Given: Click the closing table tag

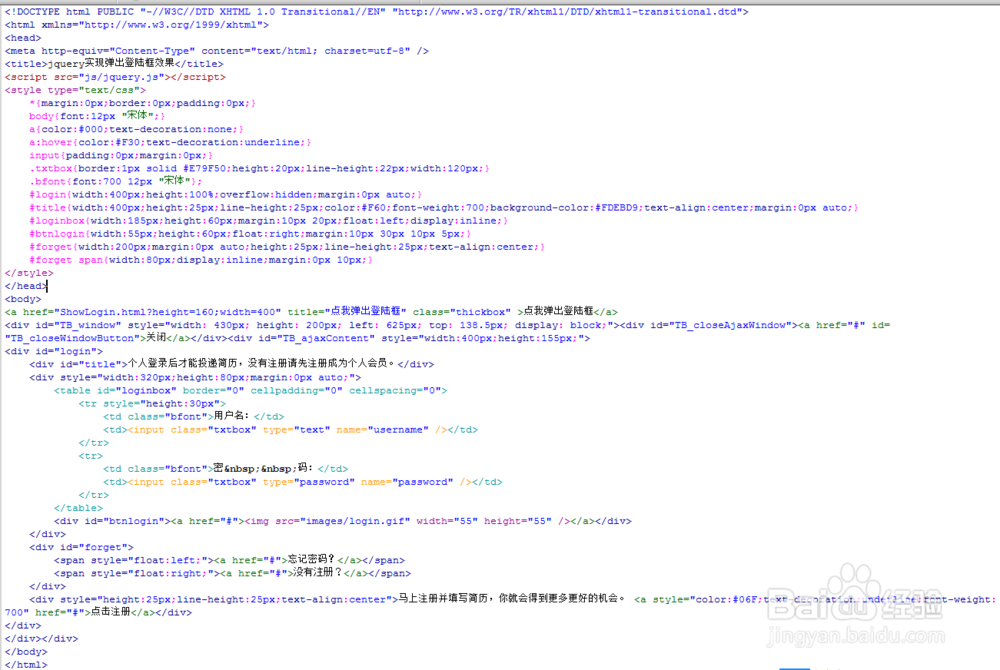Looking at the screenshot, I should pos(78,508).
